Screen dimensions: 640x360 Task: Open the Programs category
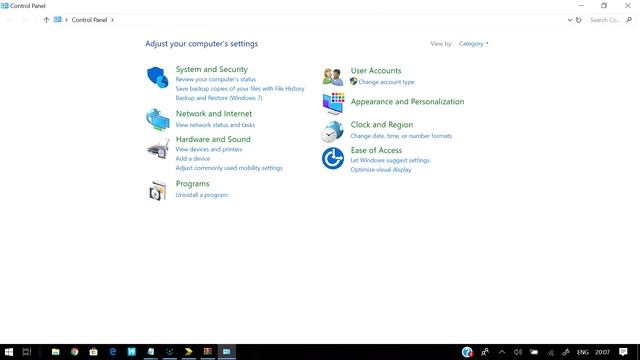[192, 184]
